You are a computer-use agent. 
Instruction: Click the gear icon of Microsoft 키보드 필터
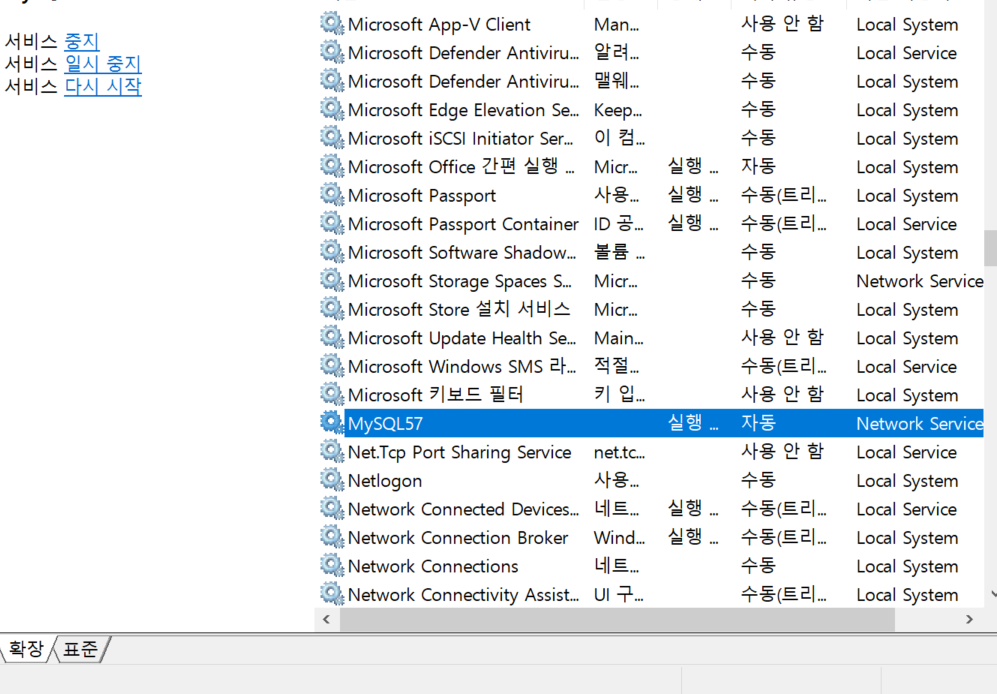(x=331, y=394)
